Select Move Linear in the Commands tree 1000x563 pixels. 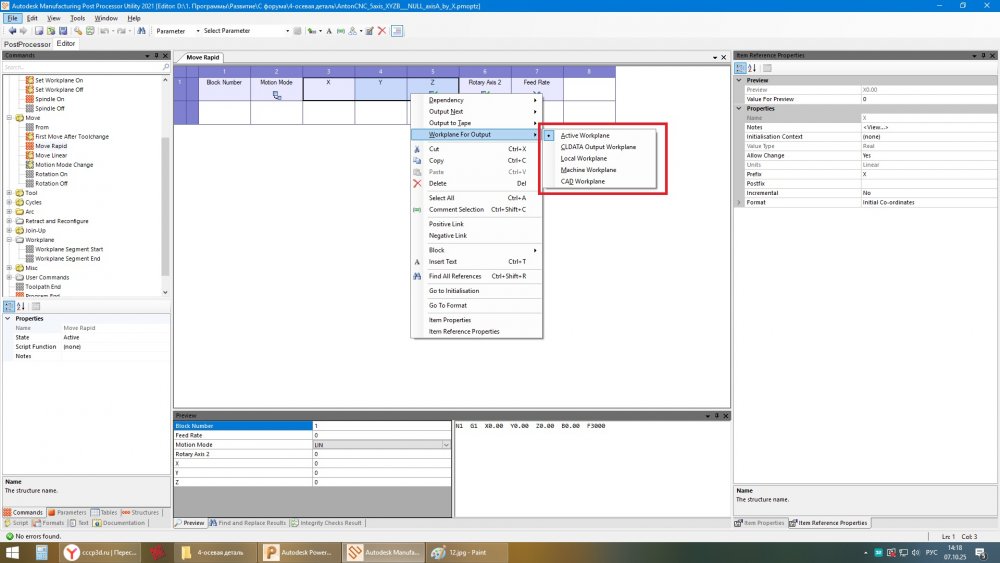[x=51, y=155]
